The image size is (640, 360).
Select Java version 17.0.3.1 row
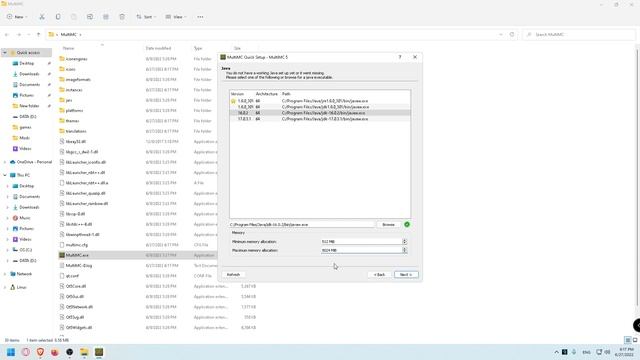point(320,119)
